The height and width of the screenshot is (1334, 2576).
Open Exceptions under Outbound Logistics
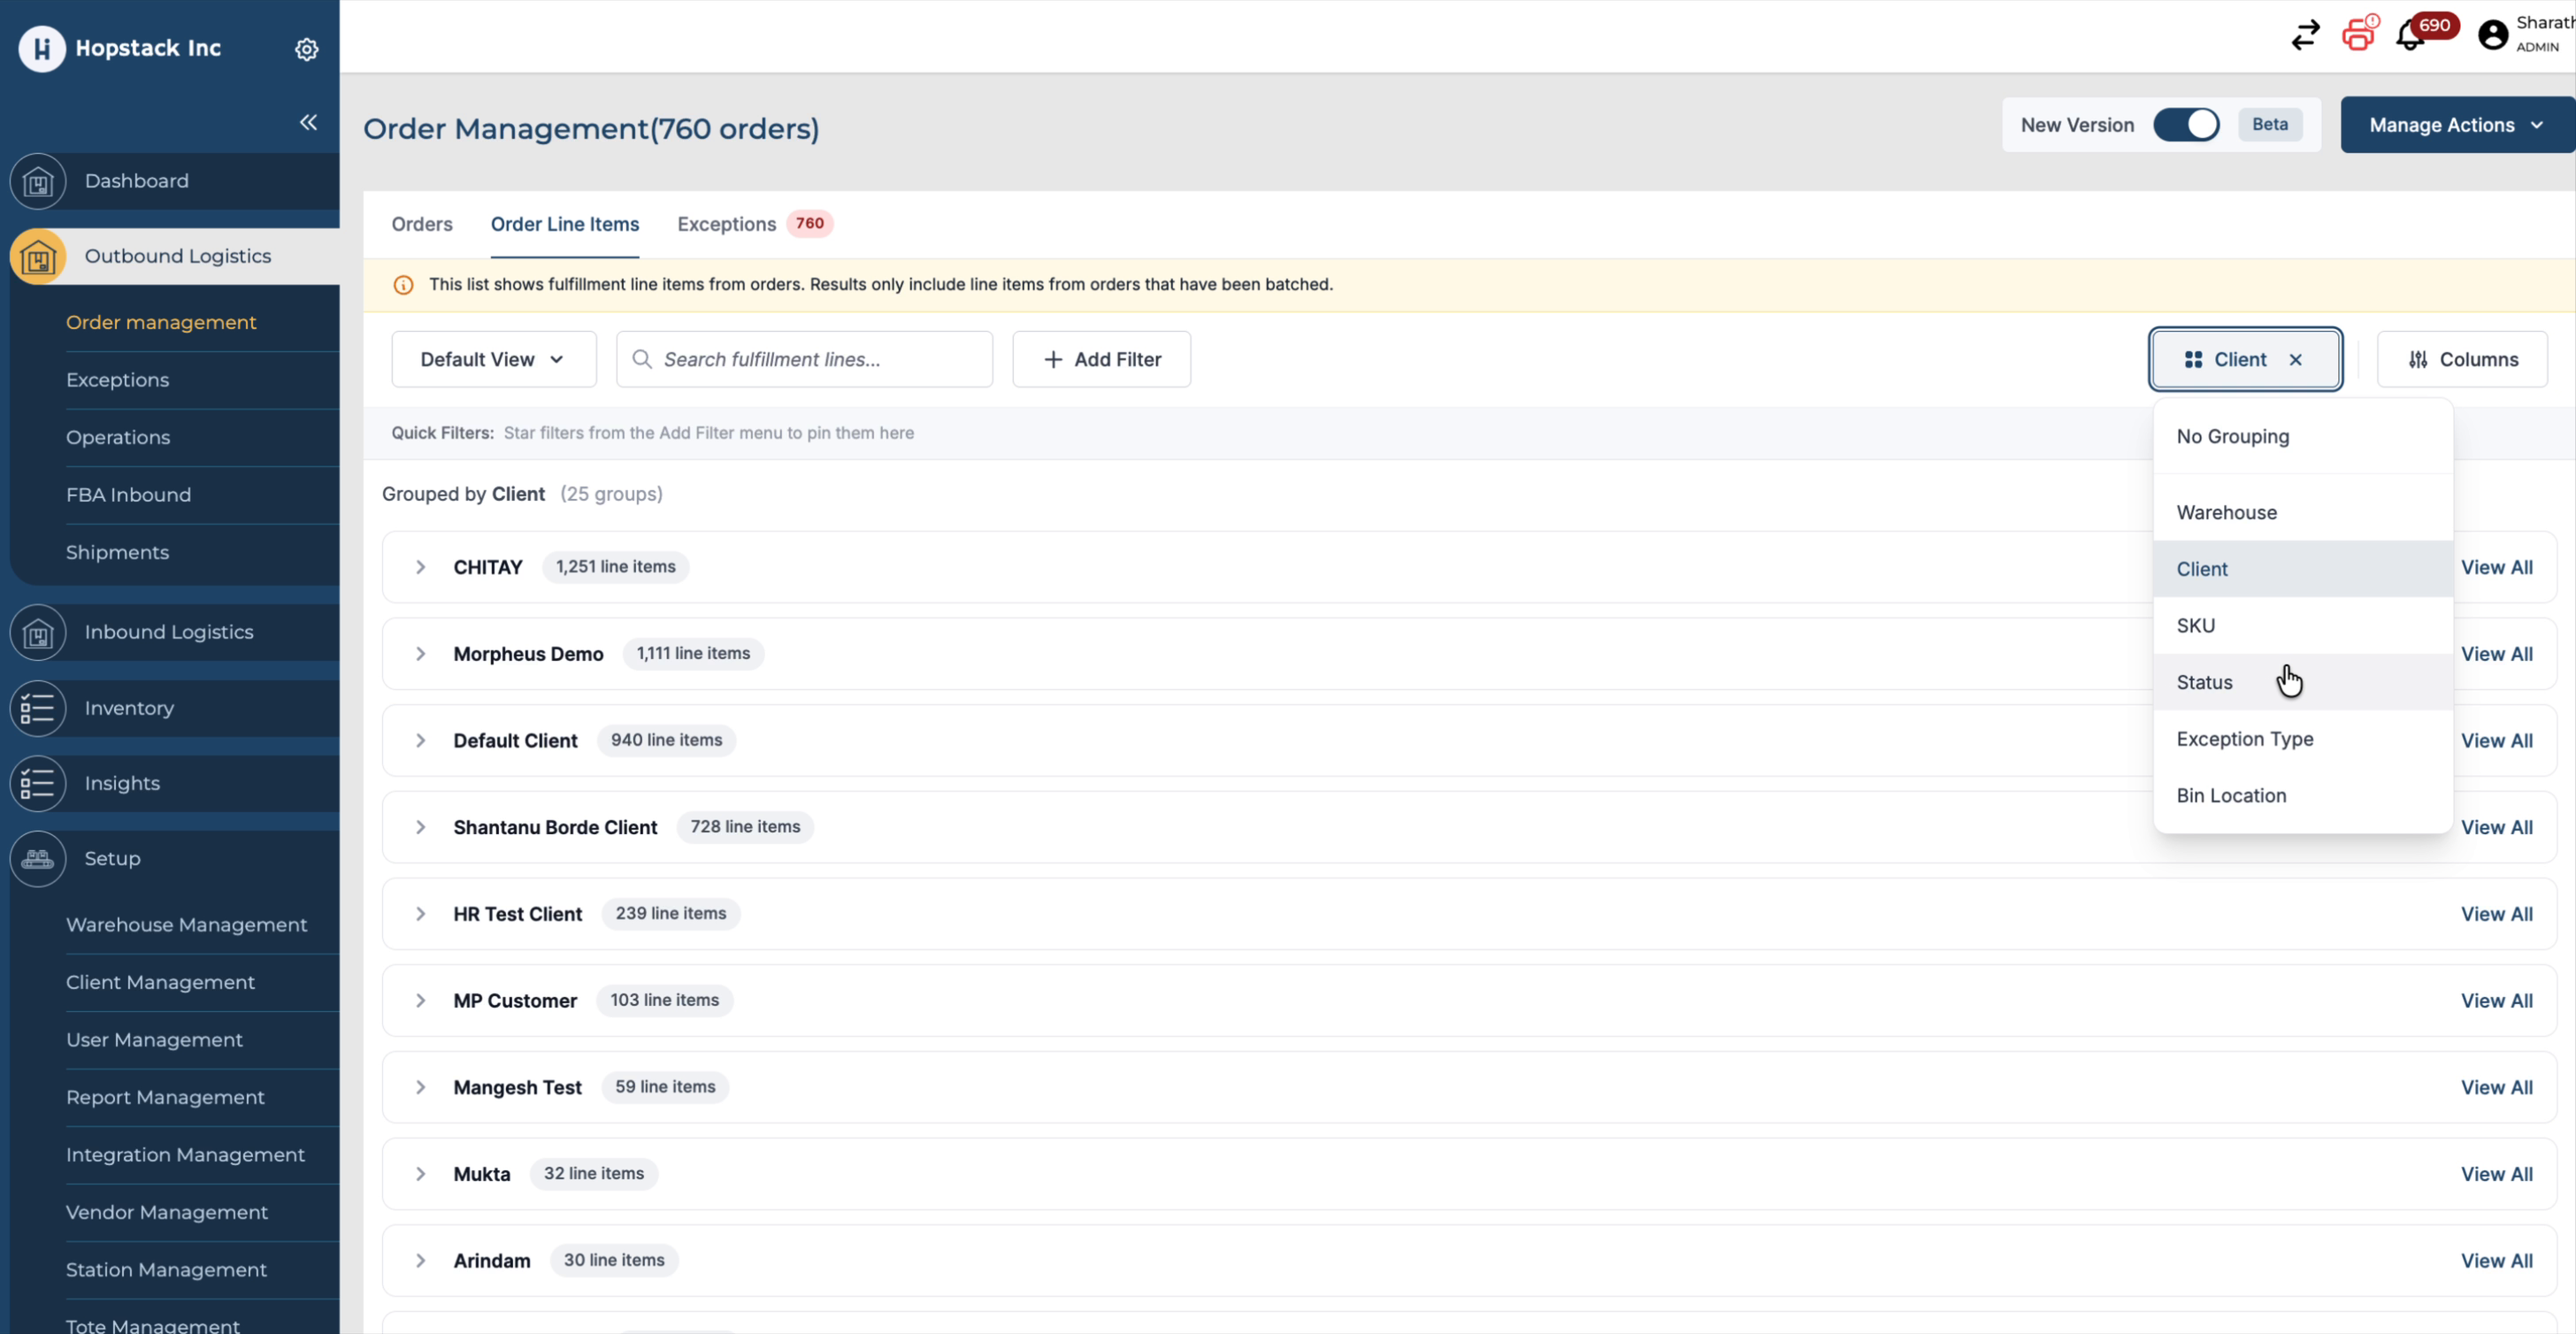click(x=117, y=380)
